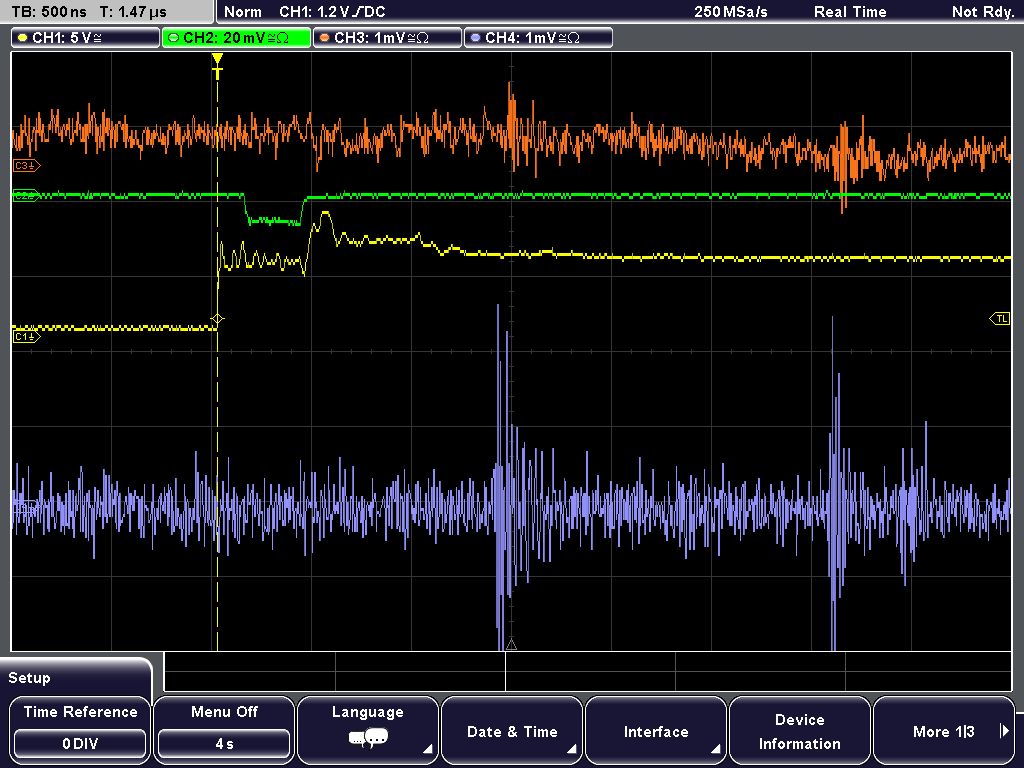Image resolution: width=1024 pixels, height=768 pixels.
Task: Click the yellow trigger position T marker
Action: point(217,66)
